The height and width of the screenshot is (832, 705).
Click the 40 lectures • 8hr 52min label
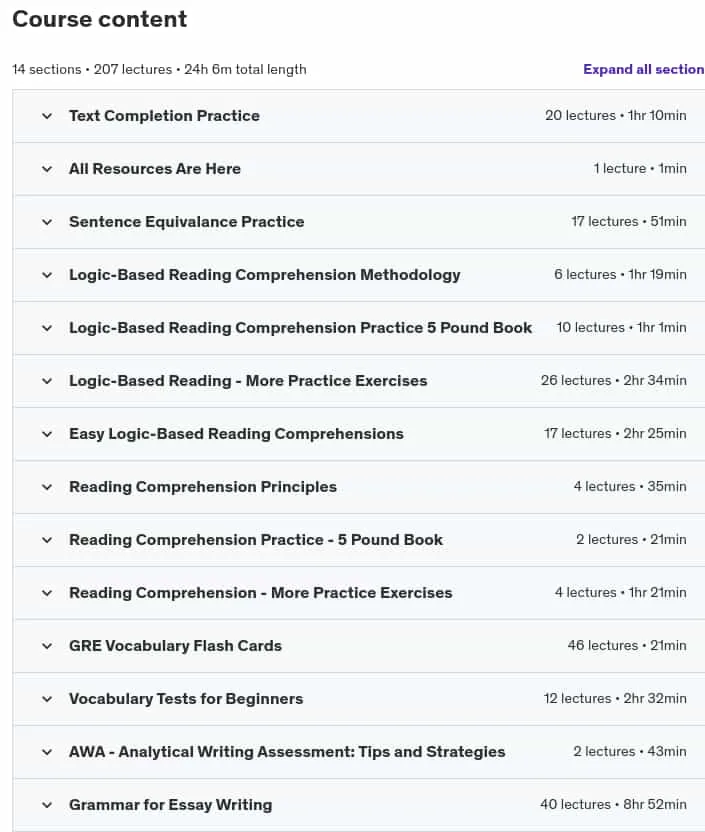(613, 804)
